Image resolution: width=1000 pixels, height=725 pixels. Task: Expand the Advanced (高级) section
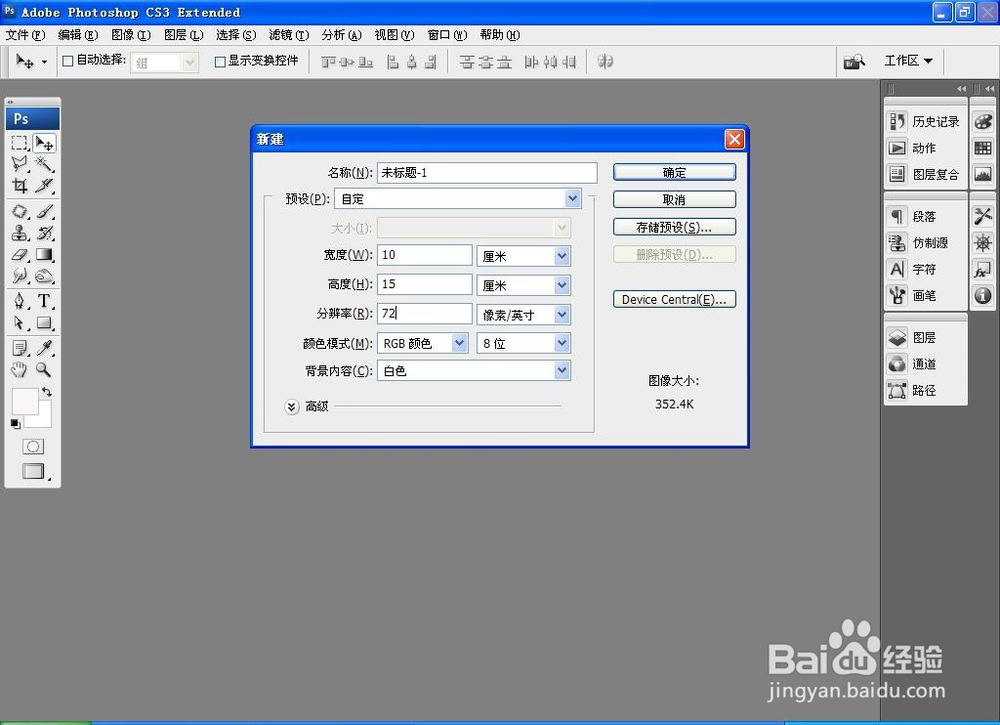tap(291, 407)
